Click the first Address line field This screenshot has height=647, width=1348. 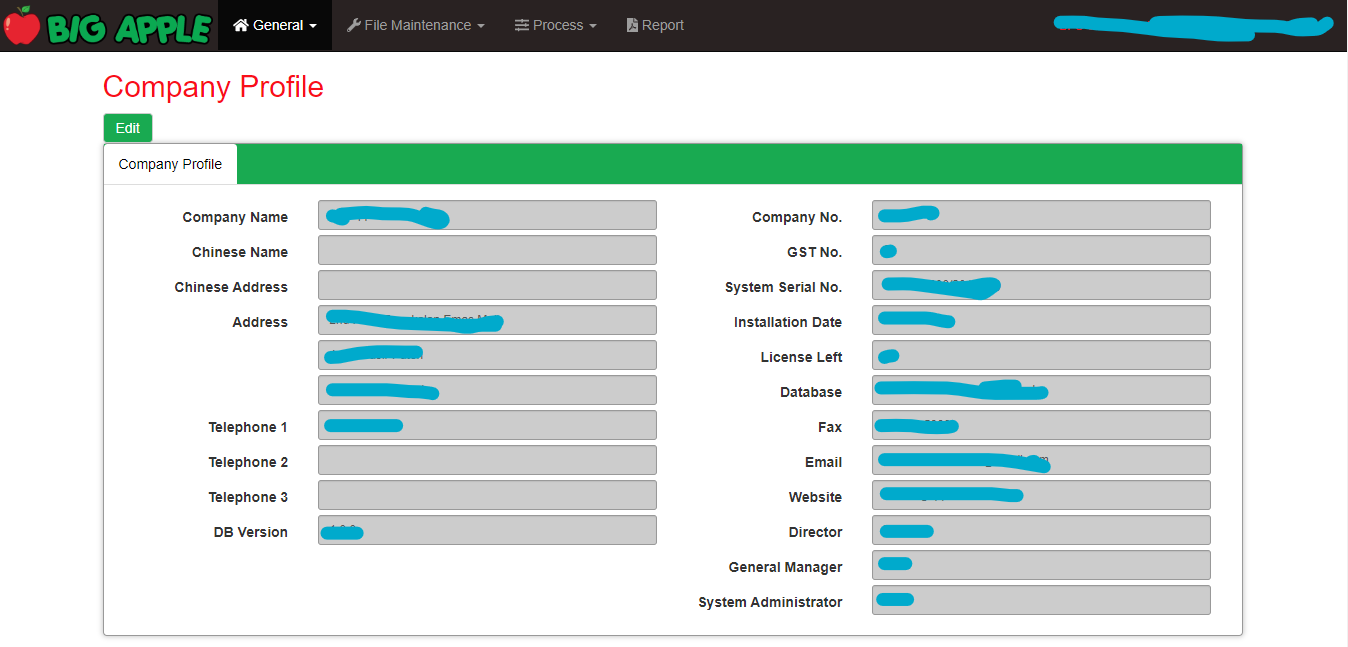point(487,320)
